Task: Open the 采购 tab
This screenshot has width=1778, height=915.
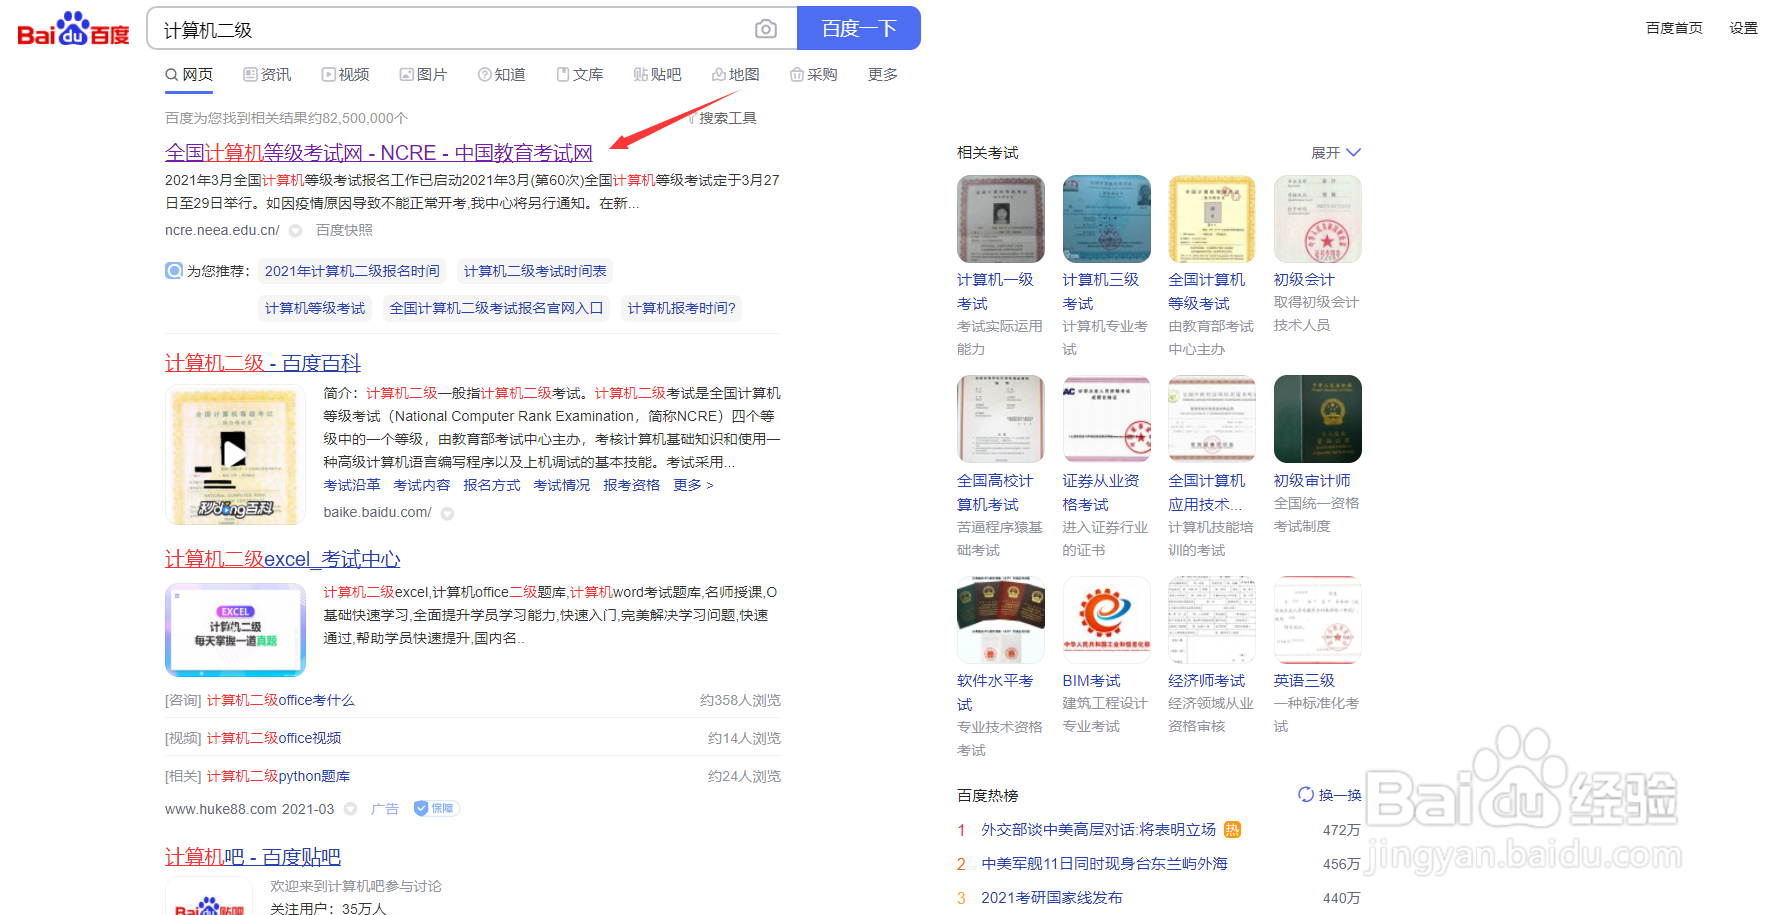Action: click(x=813, y=75)
